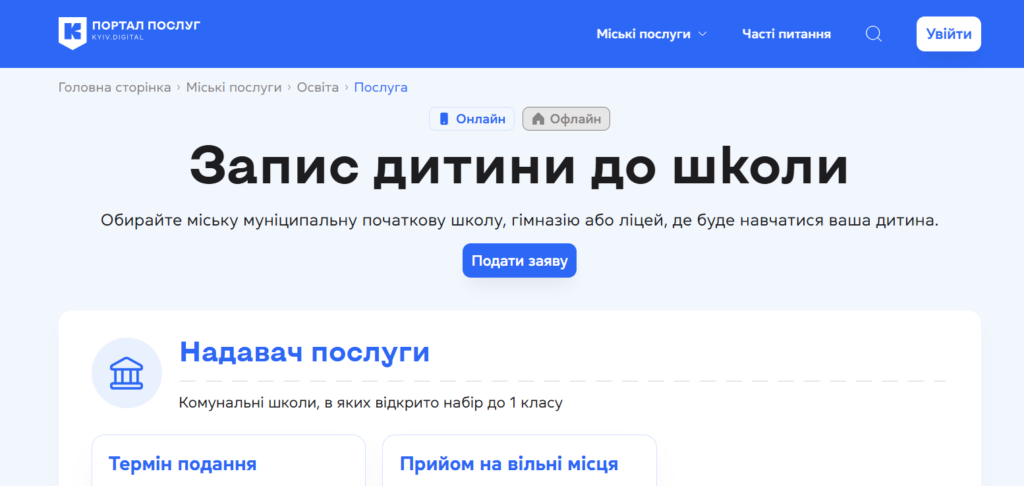Viewport: 1024px width, 486px height.
Task: Click the house icon in the Офлайн badge
Action: [538, 119]
